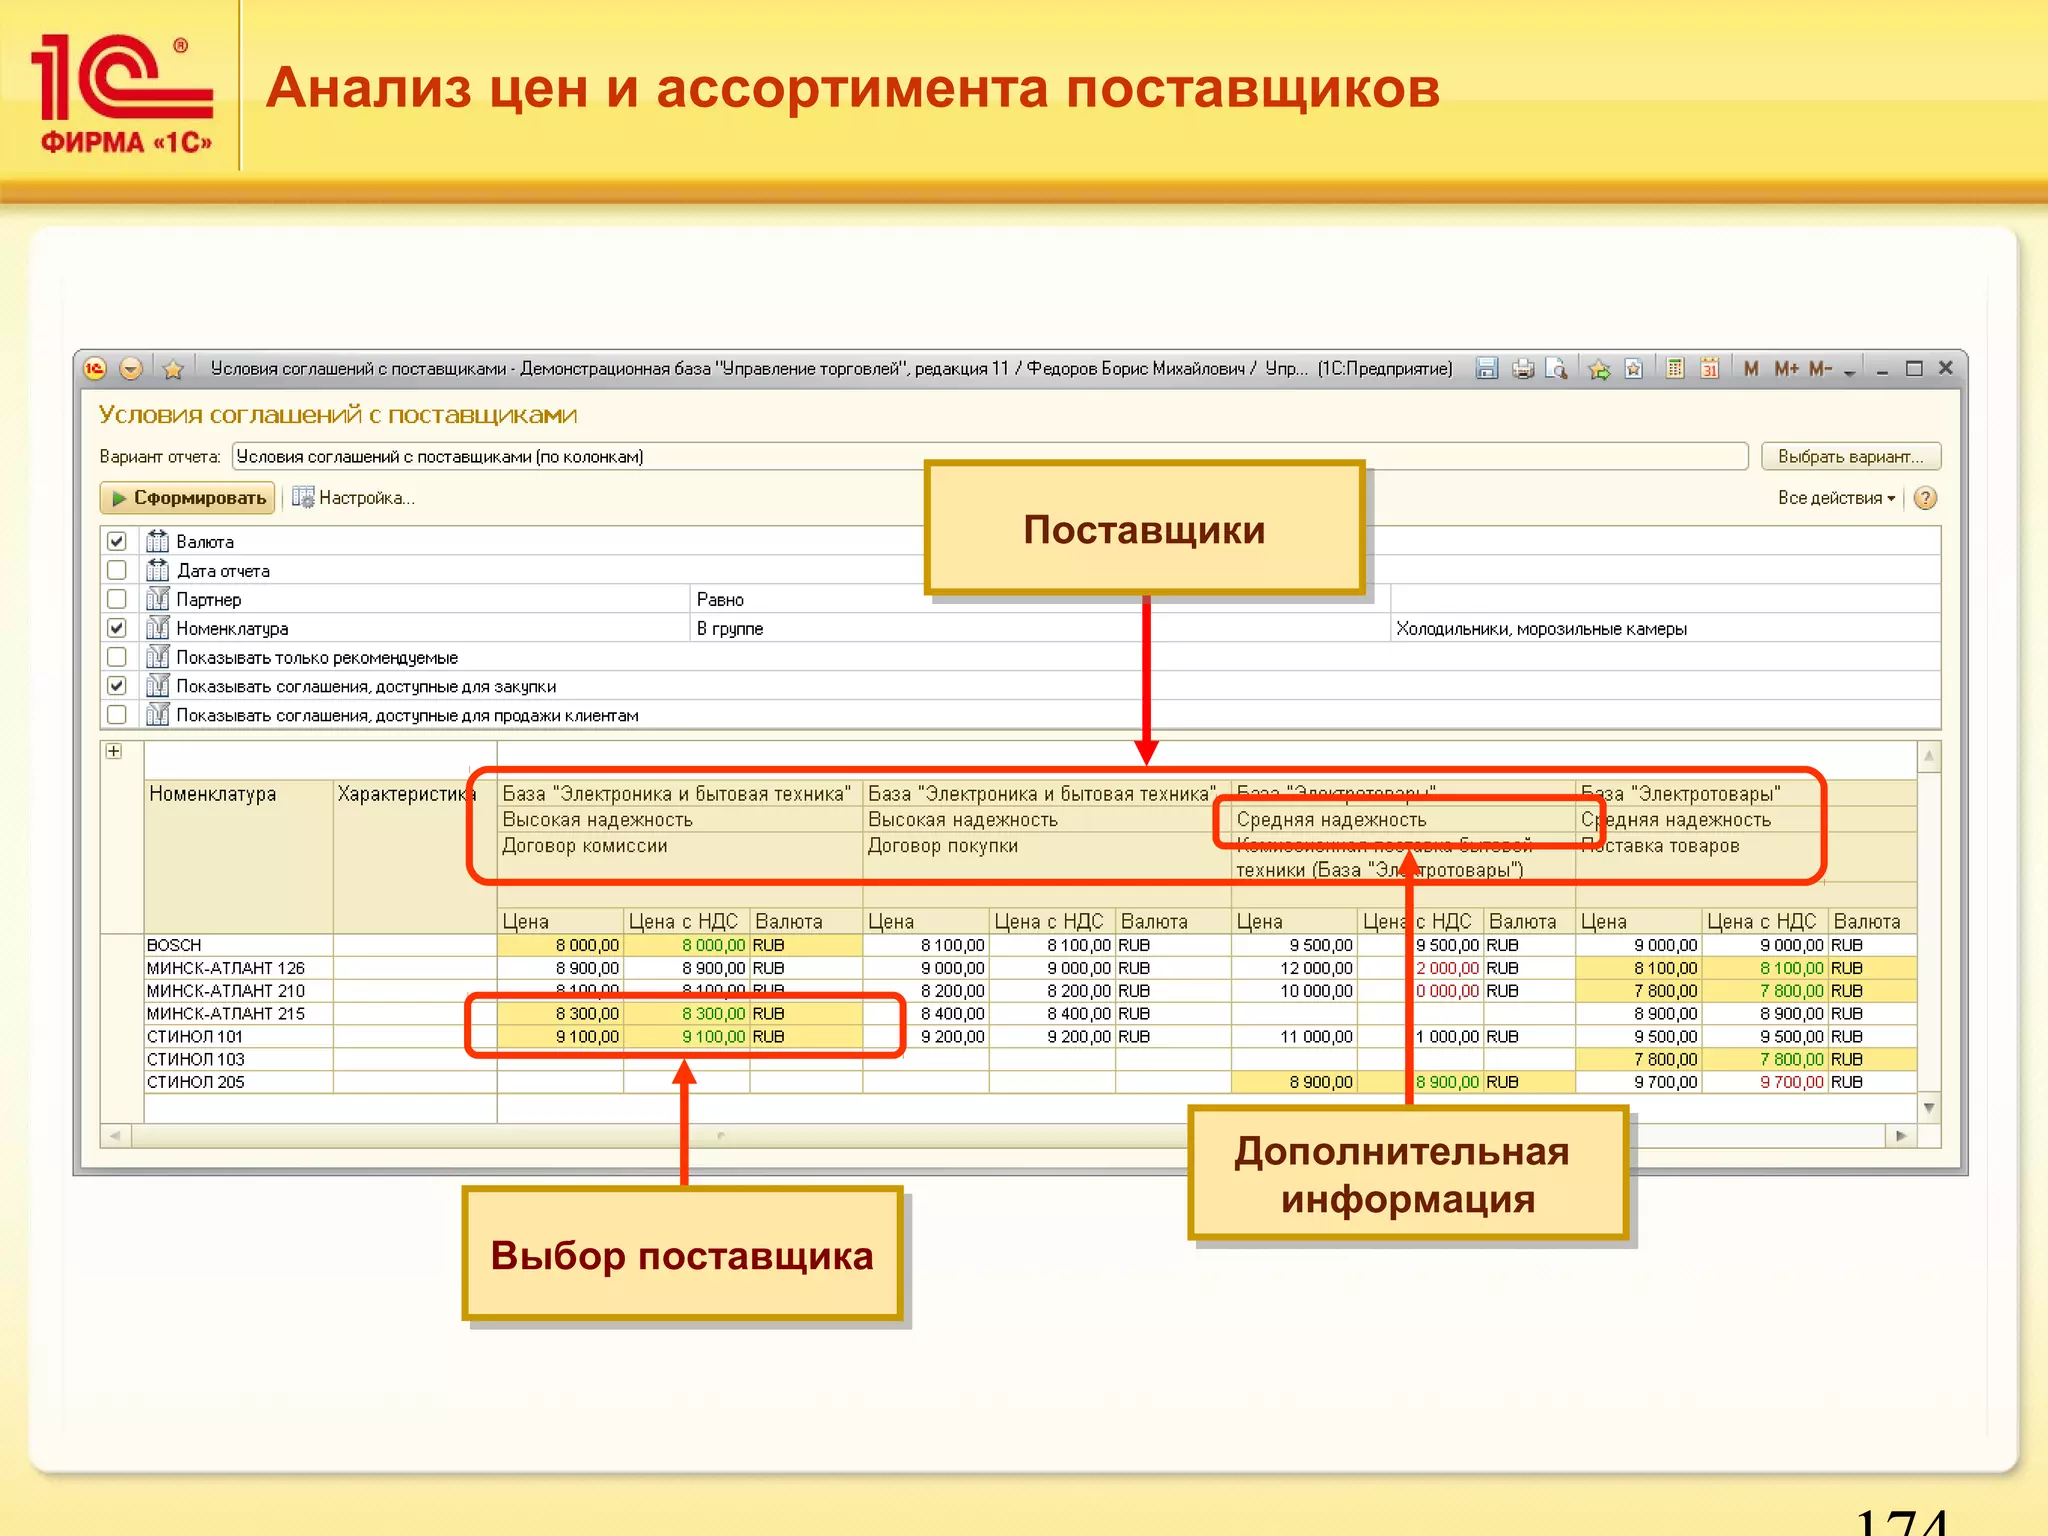Image resolution: width=2048 pixels, height=1536 pixels.
Task: Click the horizontal scrollbar left arrow
Action: (115, 1136)
